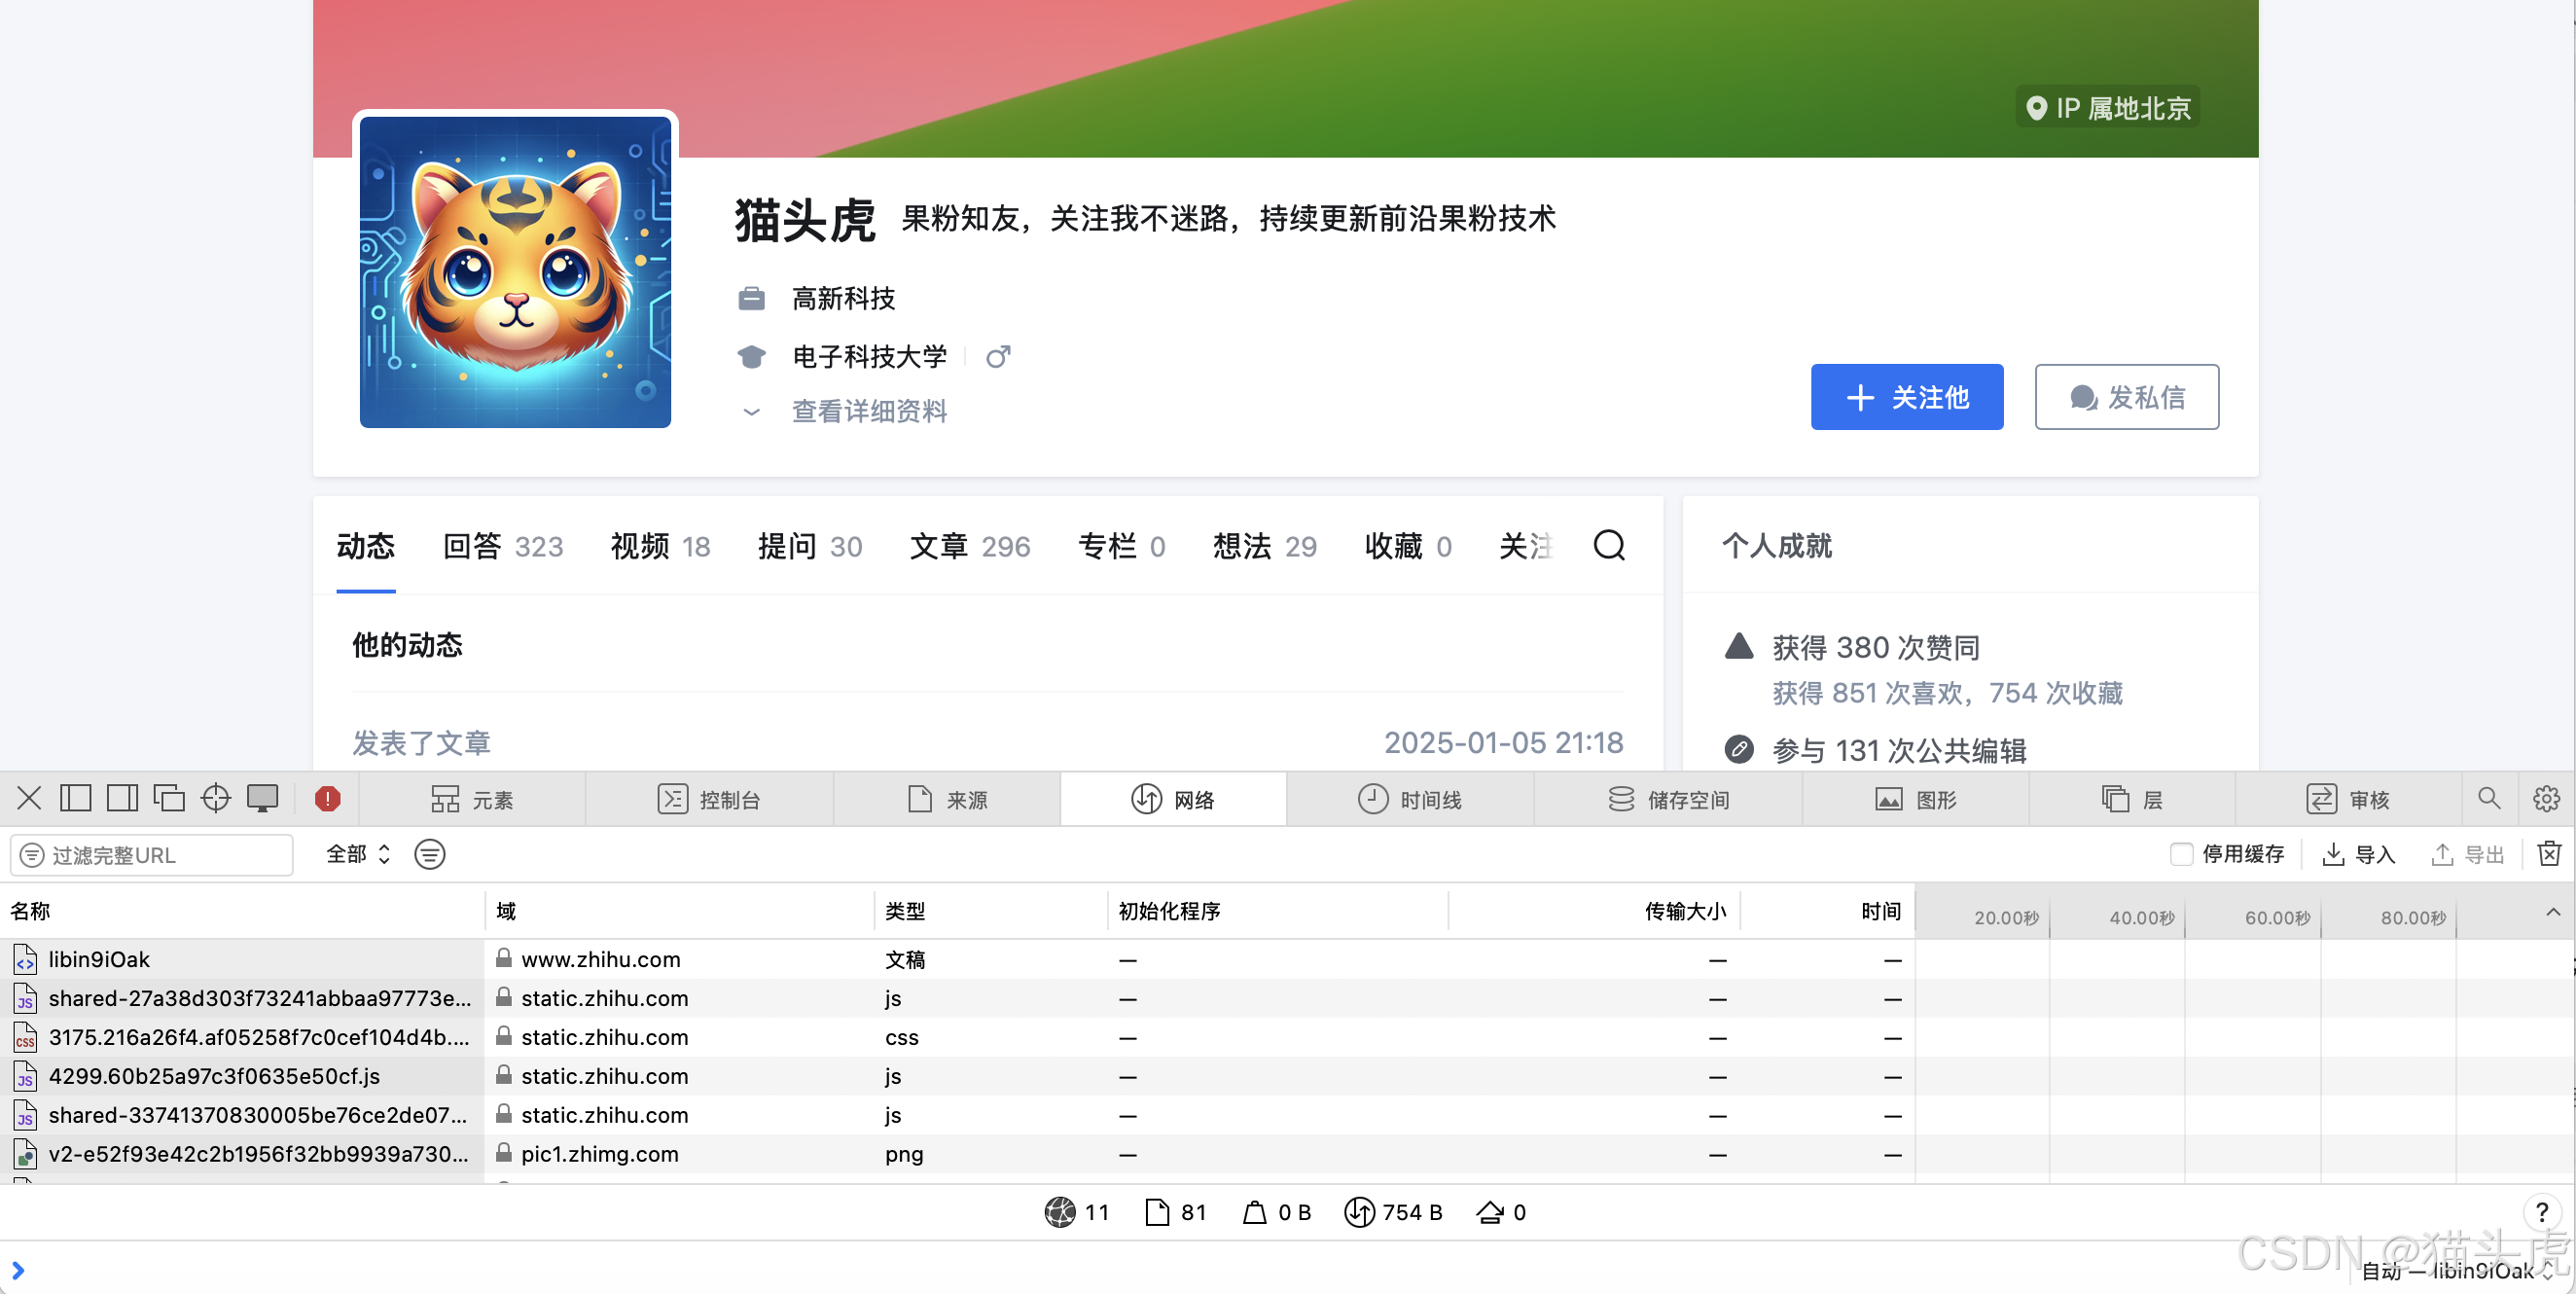The height and width of the screenshot is (1294, 2576).
Task: Click the 过滤完整URL filter input field
Action: 150,854
